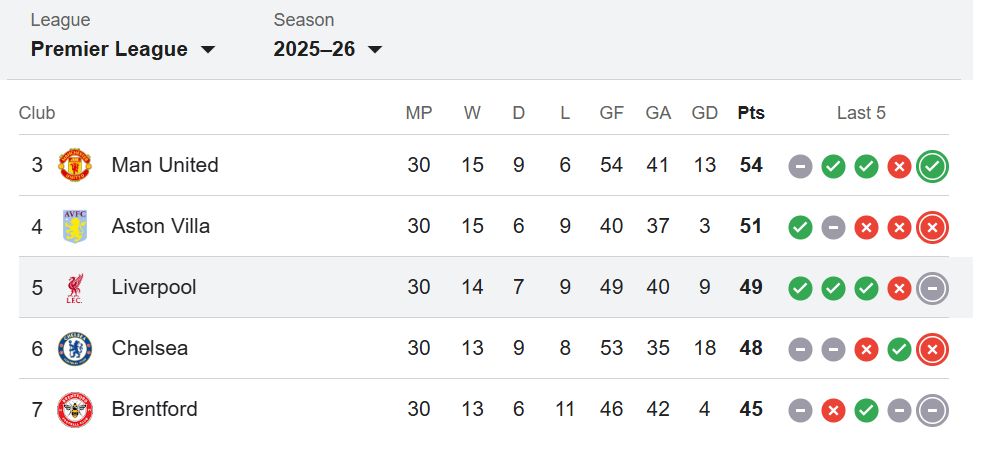Select the Brentford table row name

[x=155, y=409]
